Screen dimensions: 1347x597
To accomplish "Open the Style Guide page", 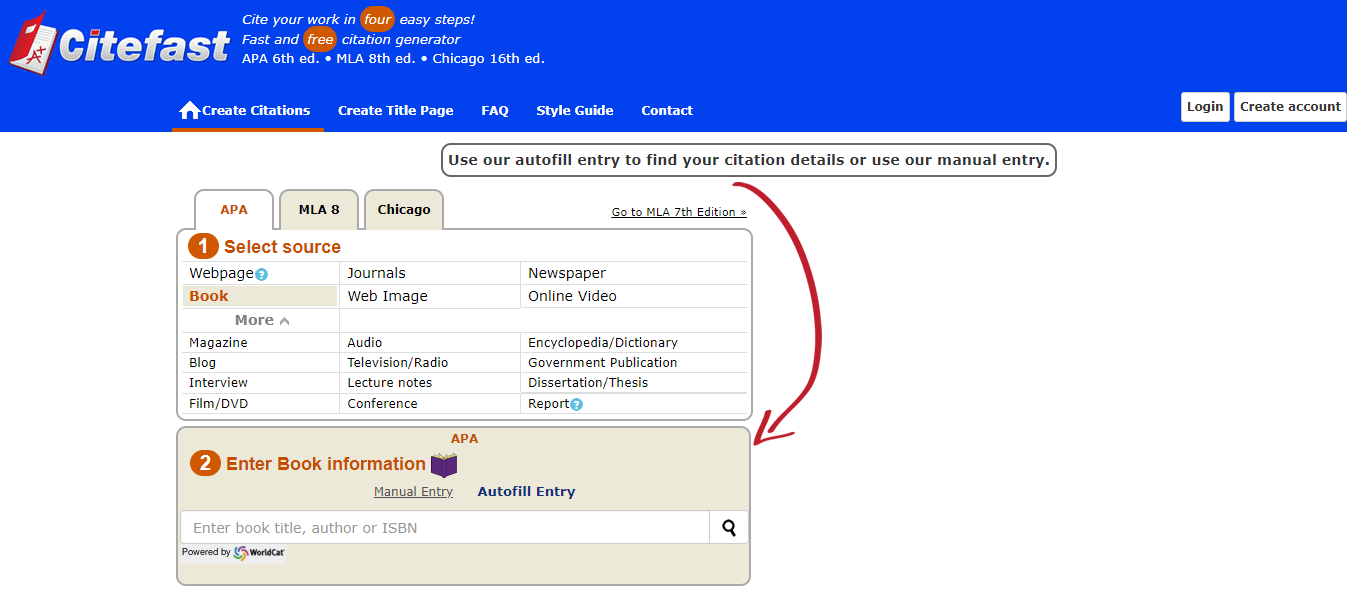I will (575, 110).
